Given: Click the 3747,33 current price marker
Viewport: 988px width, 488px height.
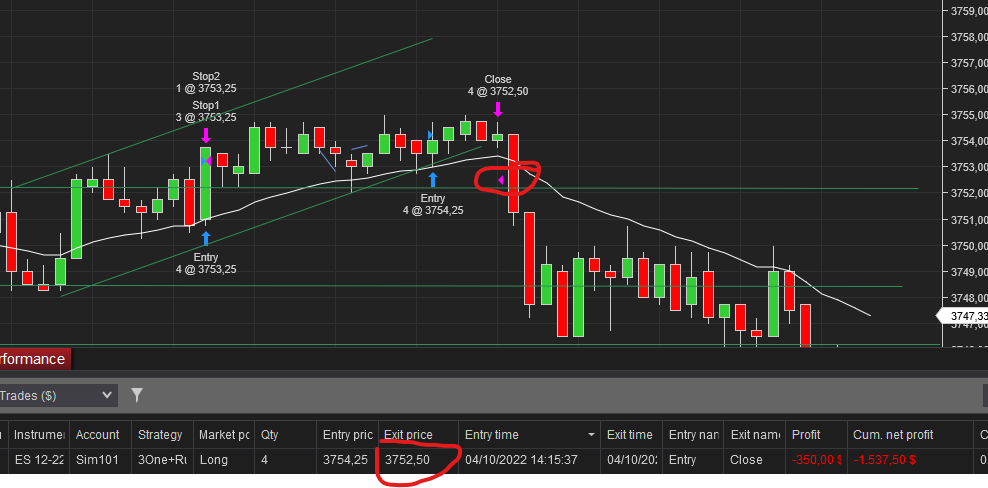Looking at the screenshot, I should point(963,315).
